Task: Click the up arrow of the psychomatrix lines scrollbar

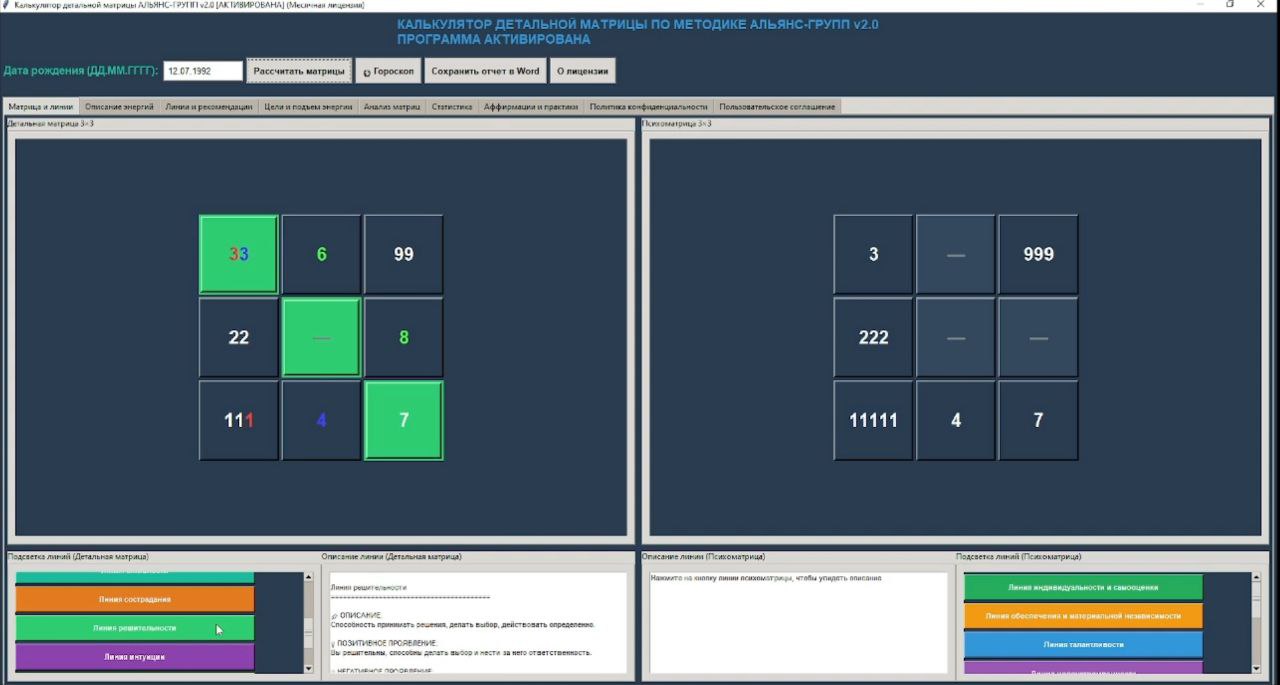Action: (1257, 577)
